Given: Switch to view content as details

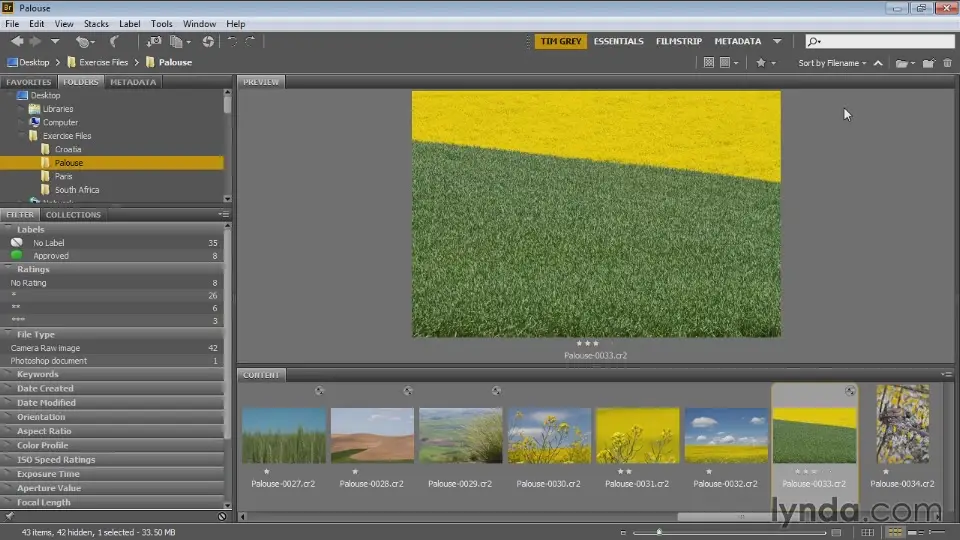Looking at the screenshot, I should pos(917,532).
